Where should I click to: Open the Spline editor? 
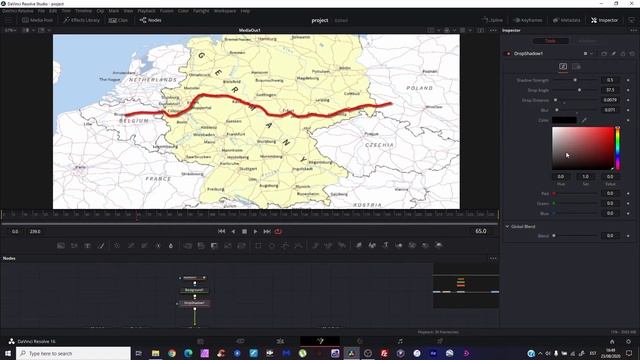click(x=492, y=20)
